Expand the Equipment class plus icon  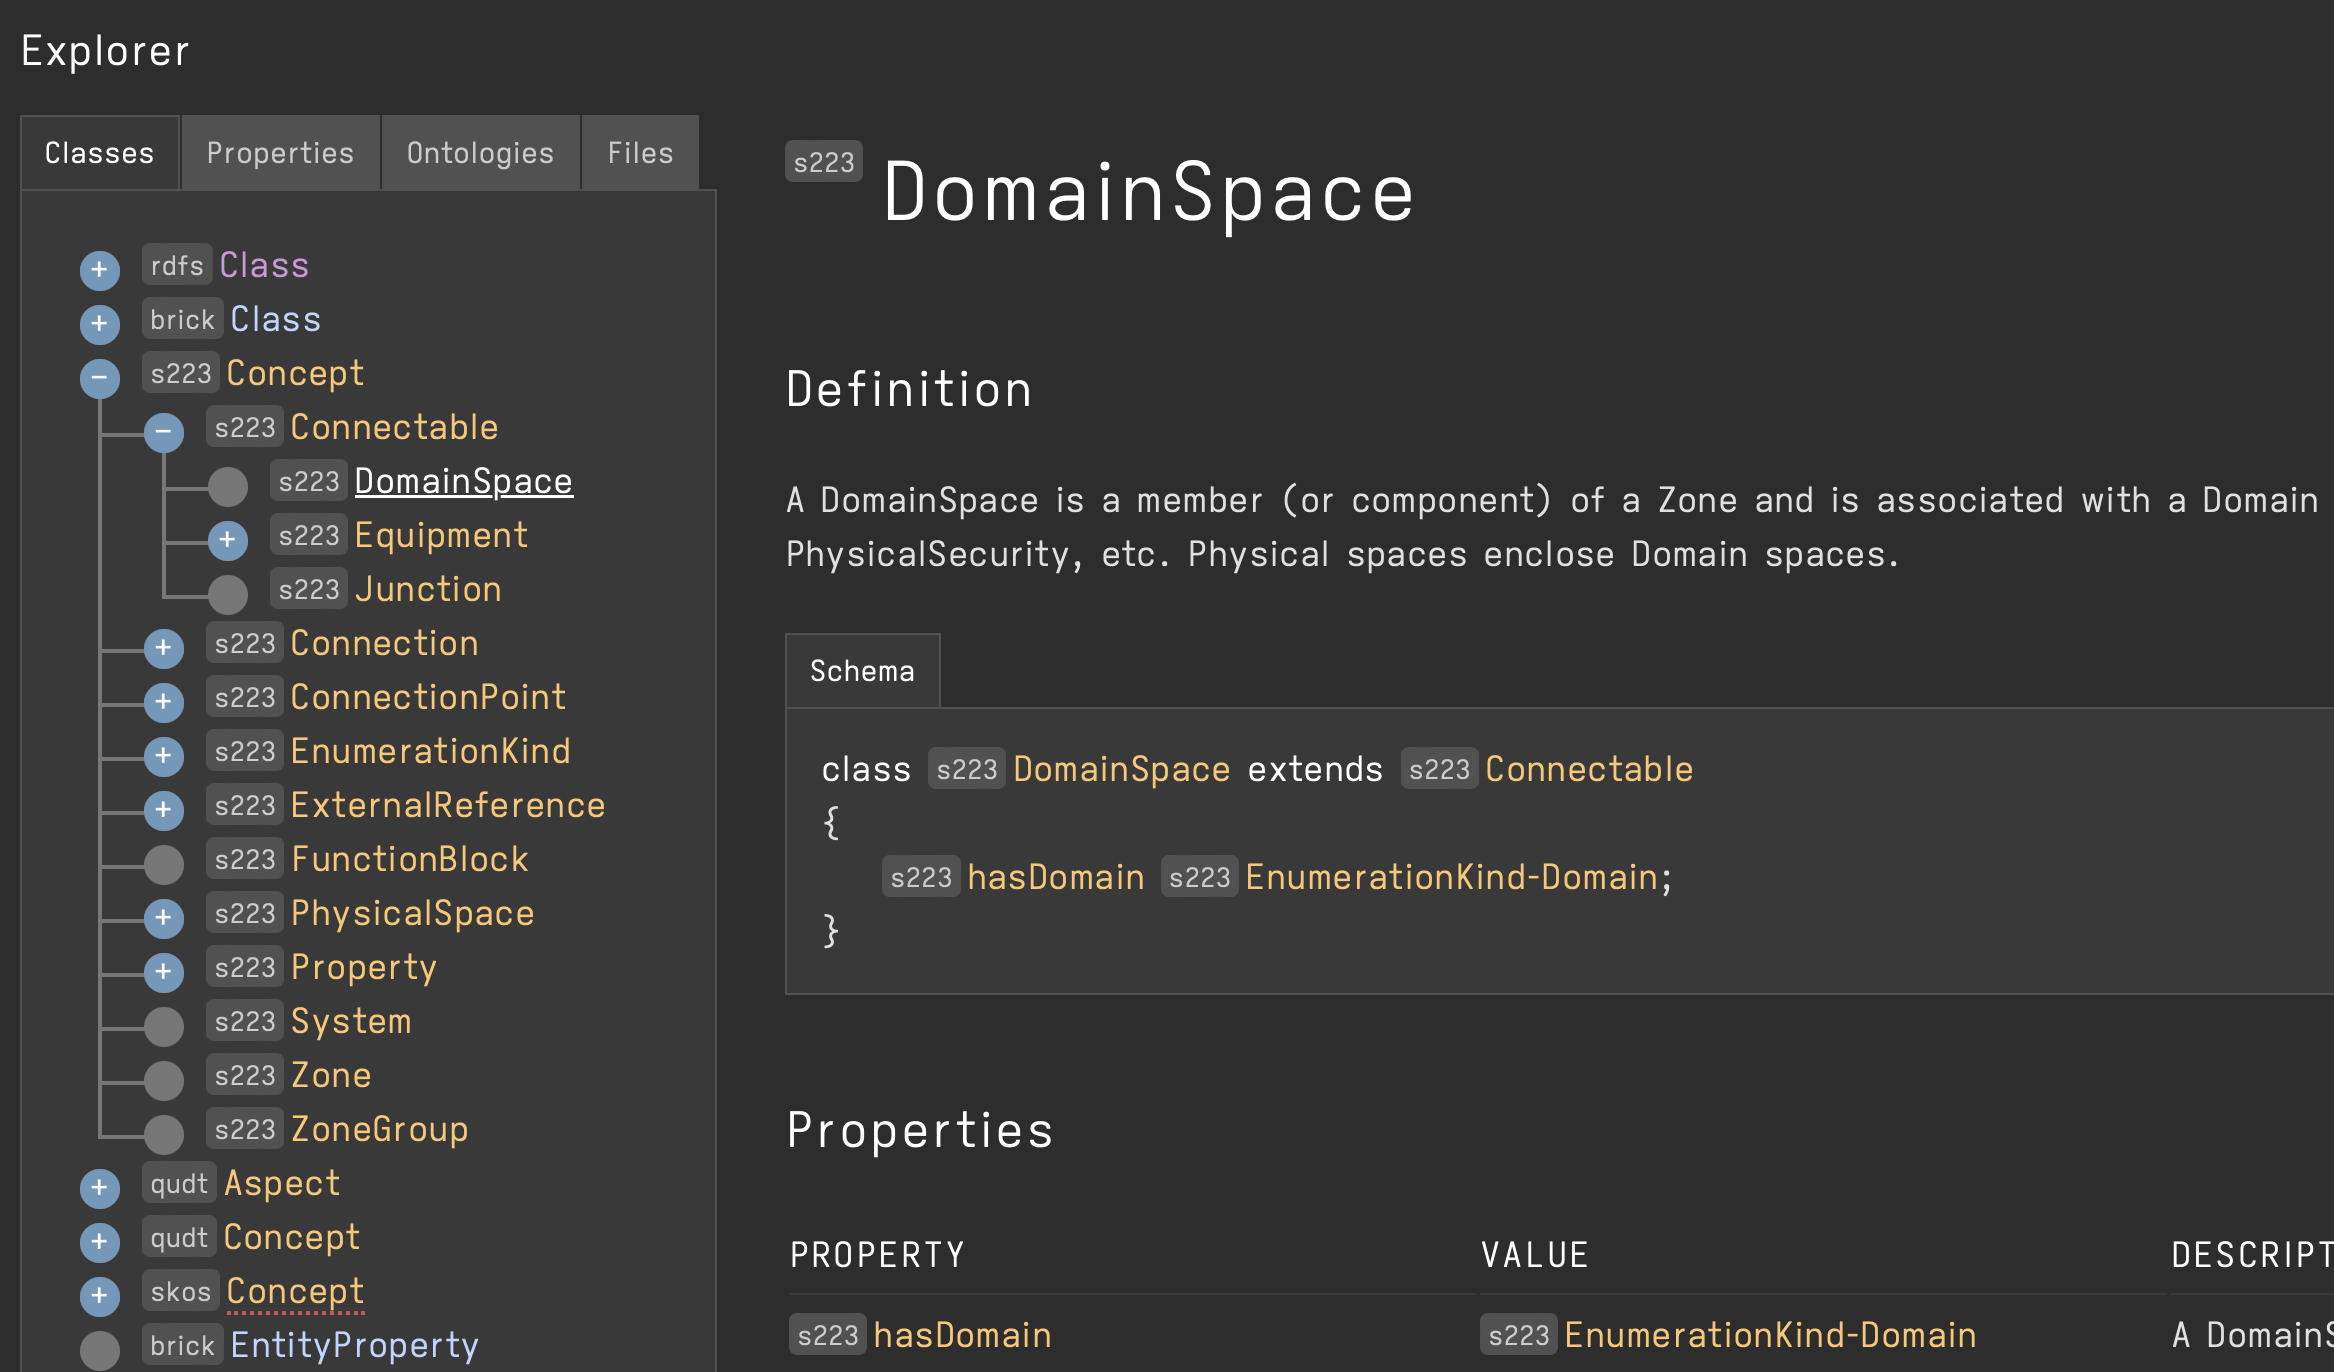(227, 539)
